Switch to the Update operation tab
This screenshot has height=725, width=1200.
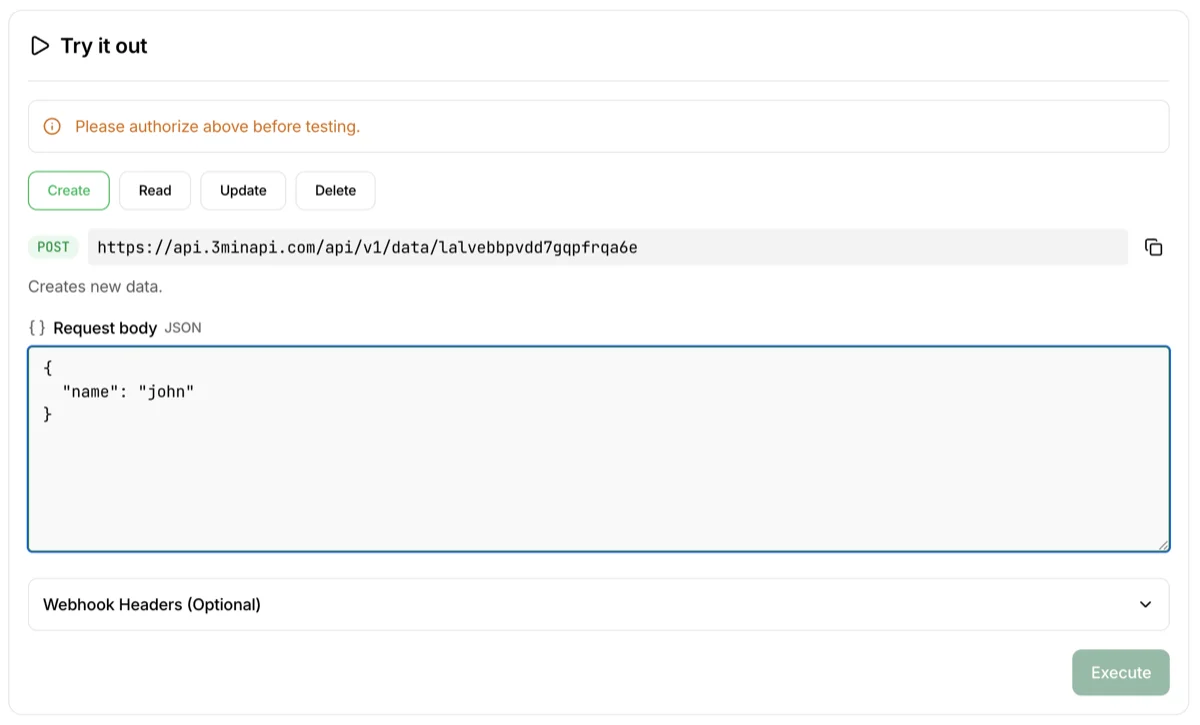(x=243, y=190)
